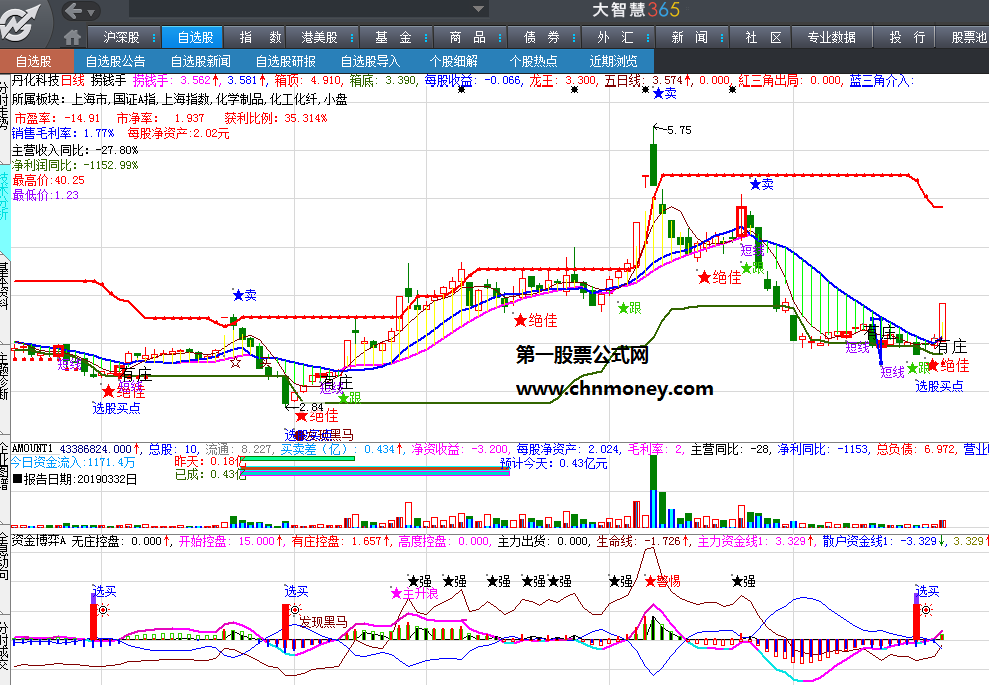Click the 发现黑马 label in lower panel
Viewport: 989px width, 685px height.
coord(323,622)
